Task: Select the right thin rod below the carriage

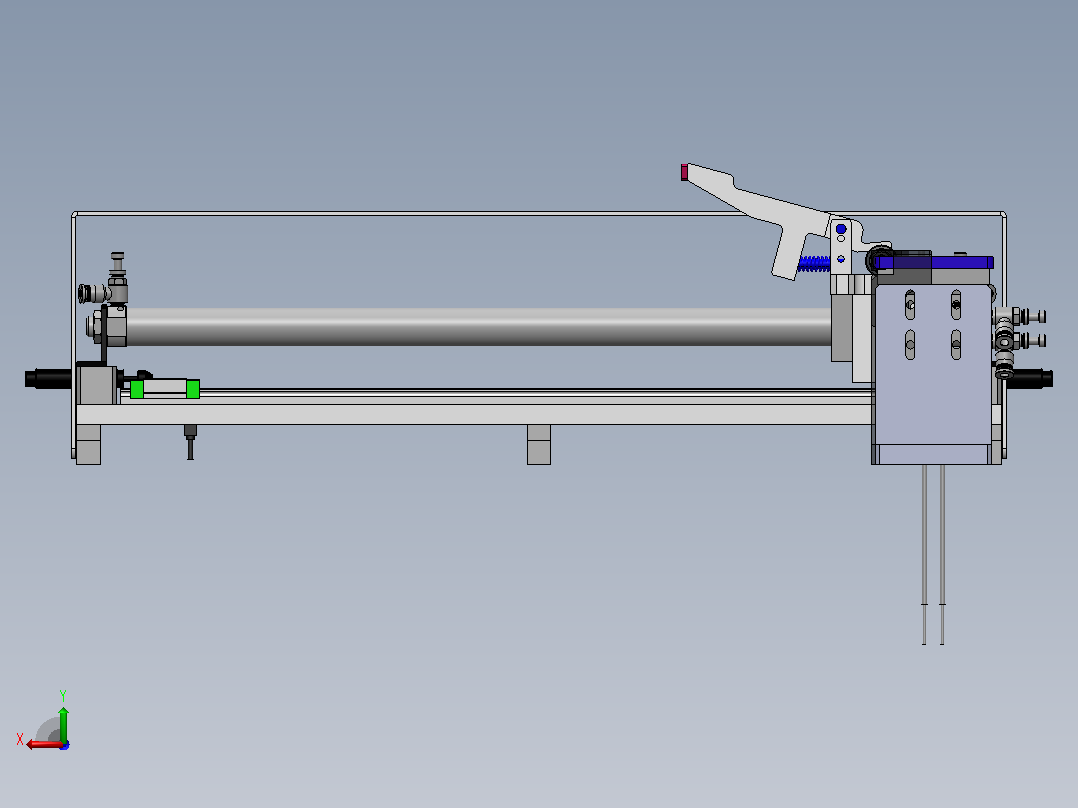Action: (x=943, y=554)
